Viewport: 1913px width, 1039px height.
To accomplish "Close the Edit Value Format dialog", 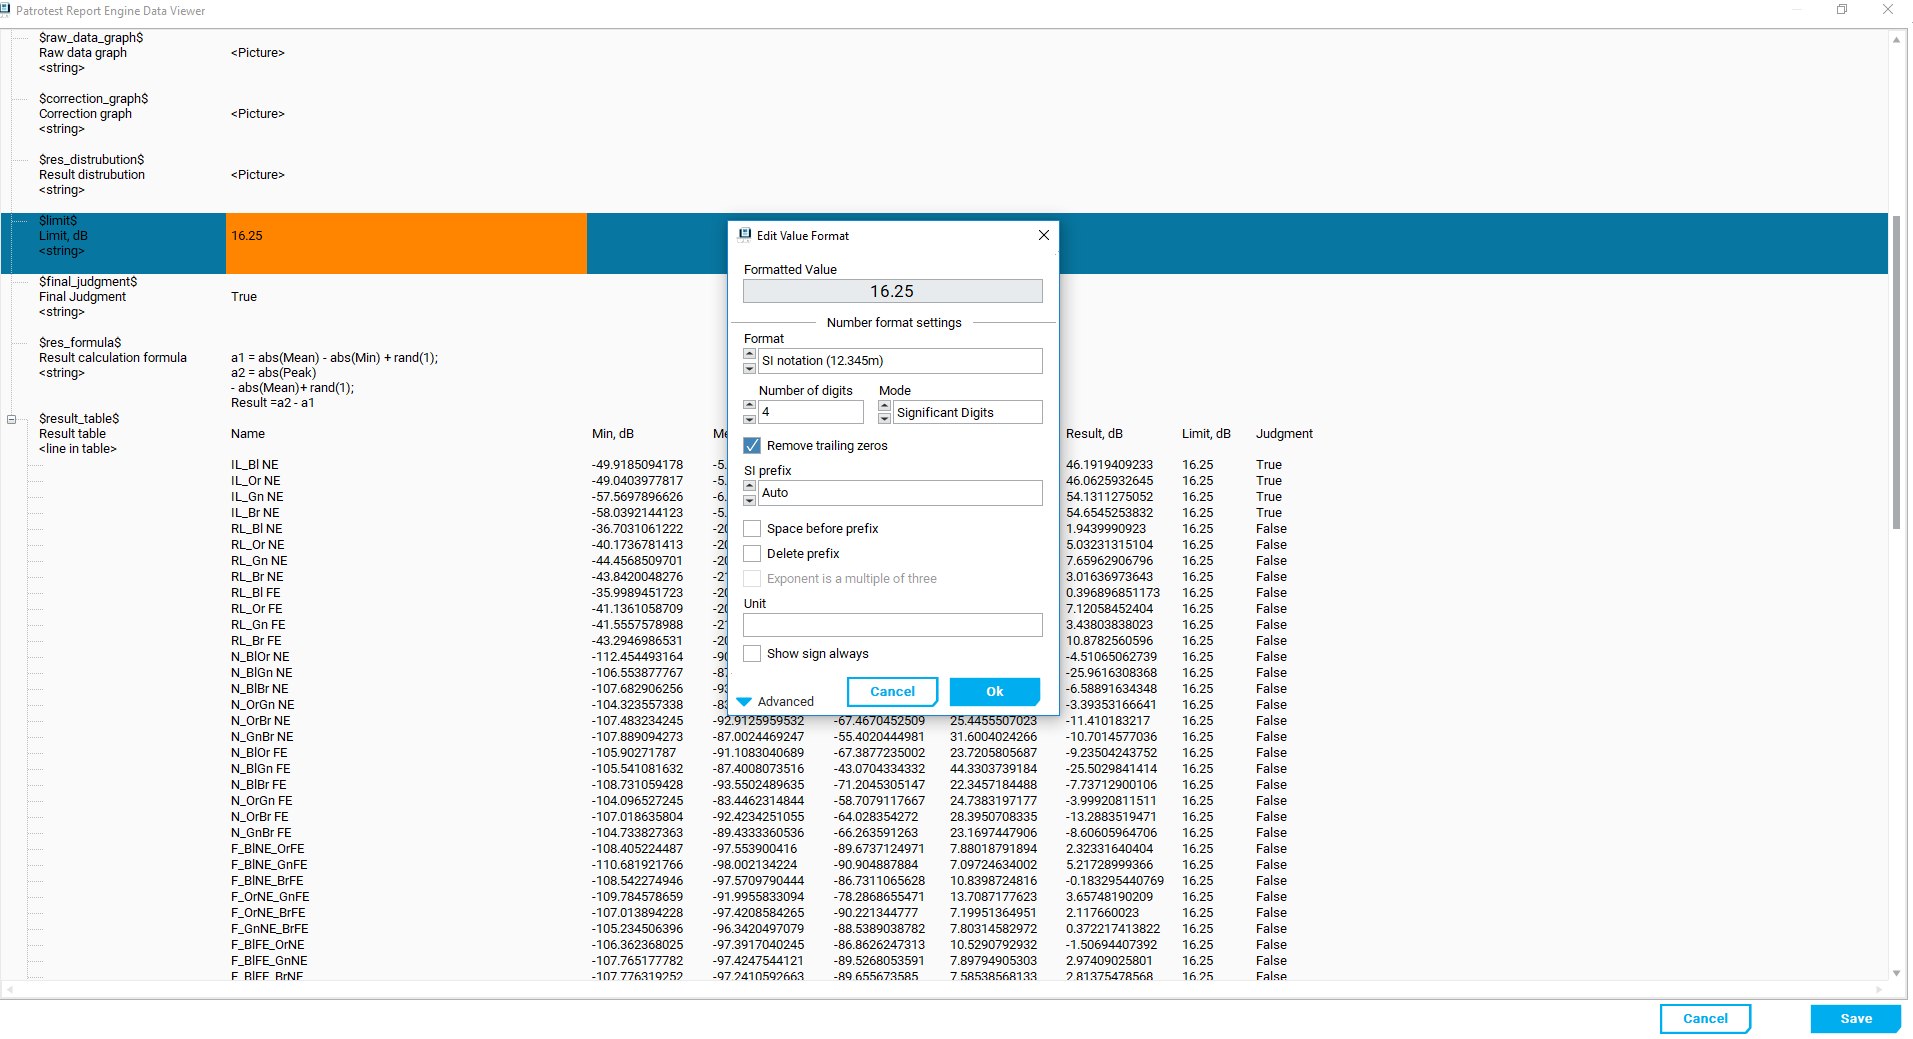I will (1043, 235).
